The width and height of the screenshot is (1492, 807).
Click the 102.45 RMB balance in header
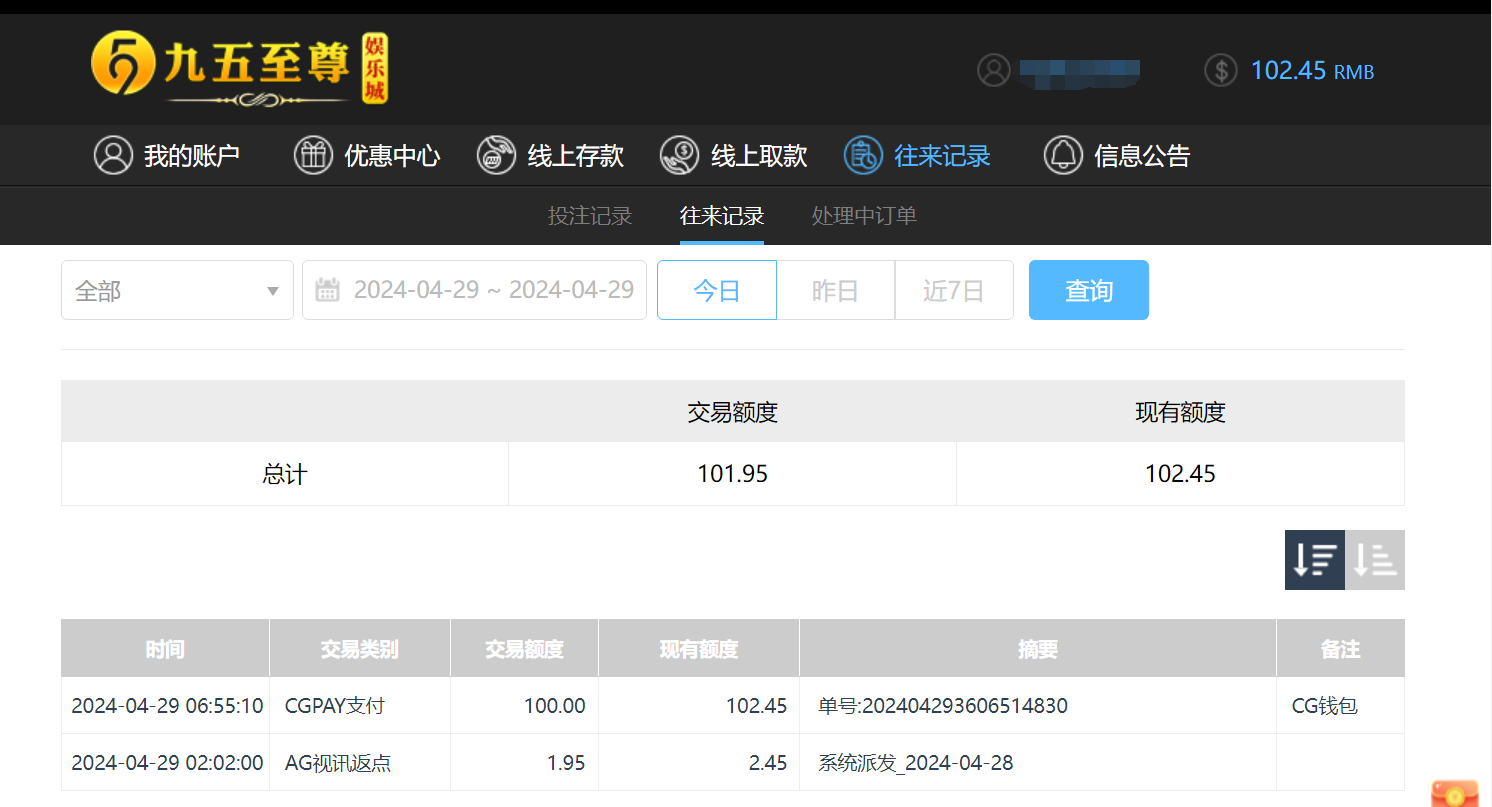tap(1312, 70)
